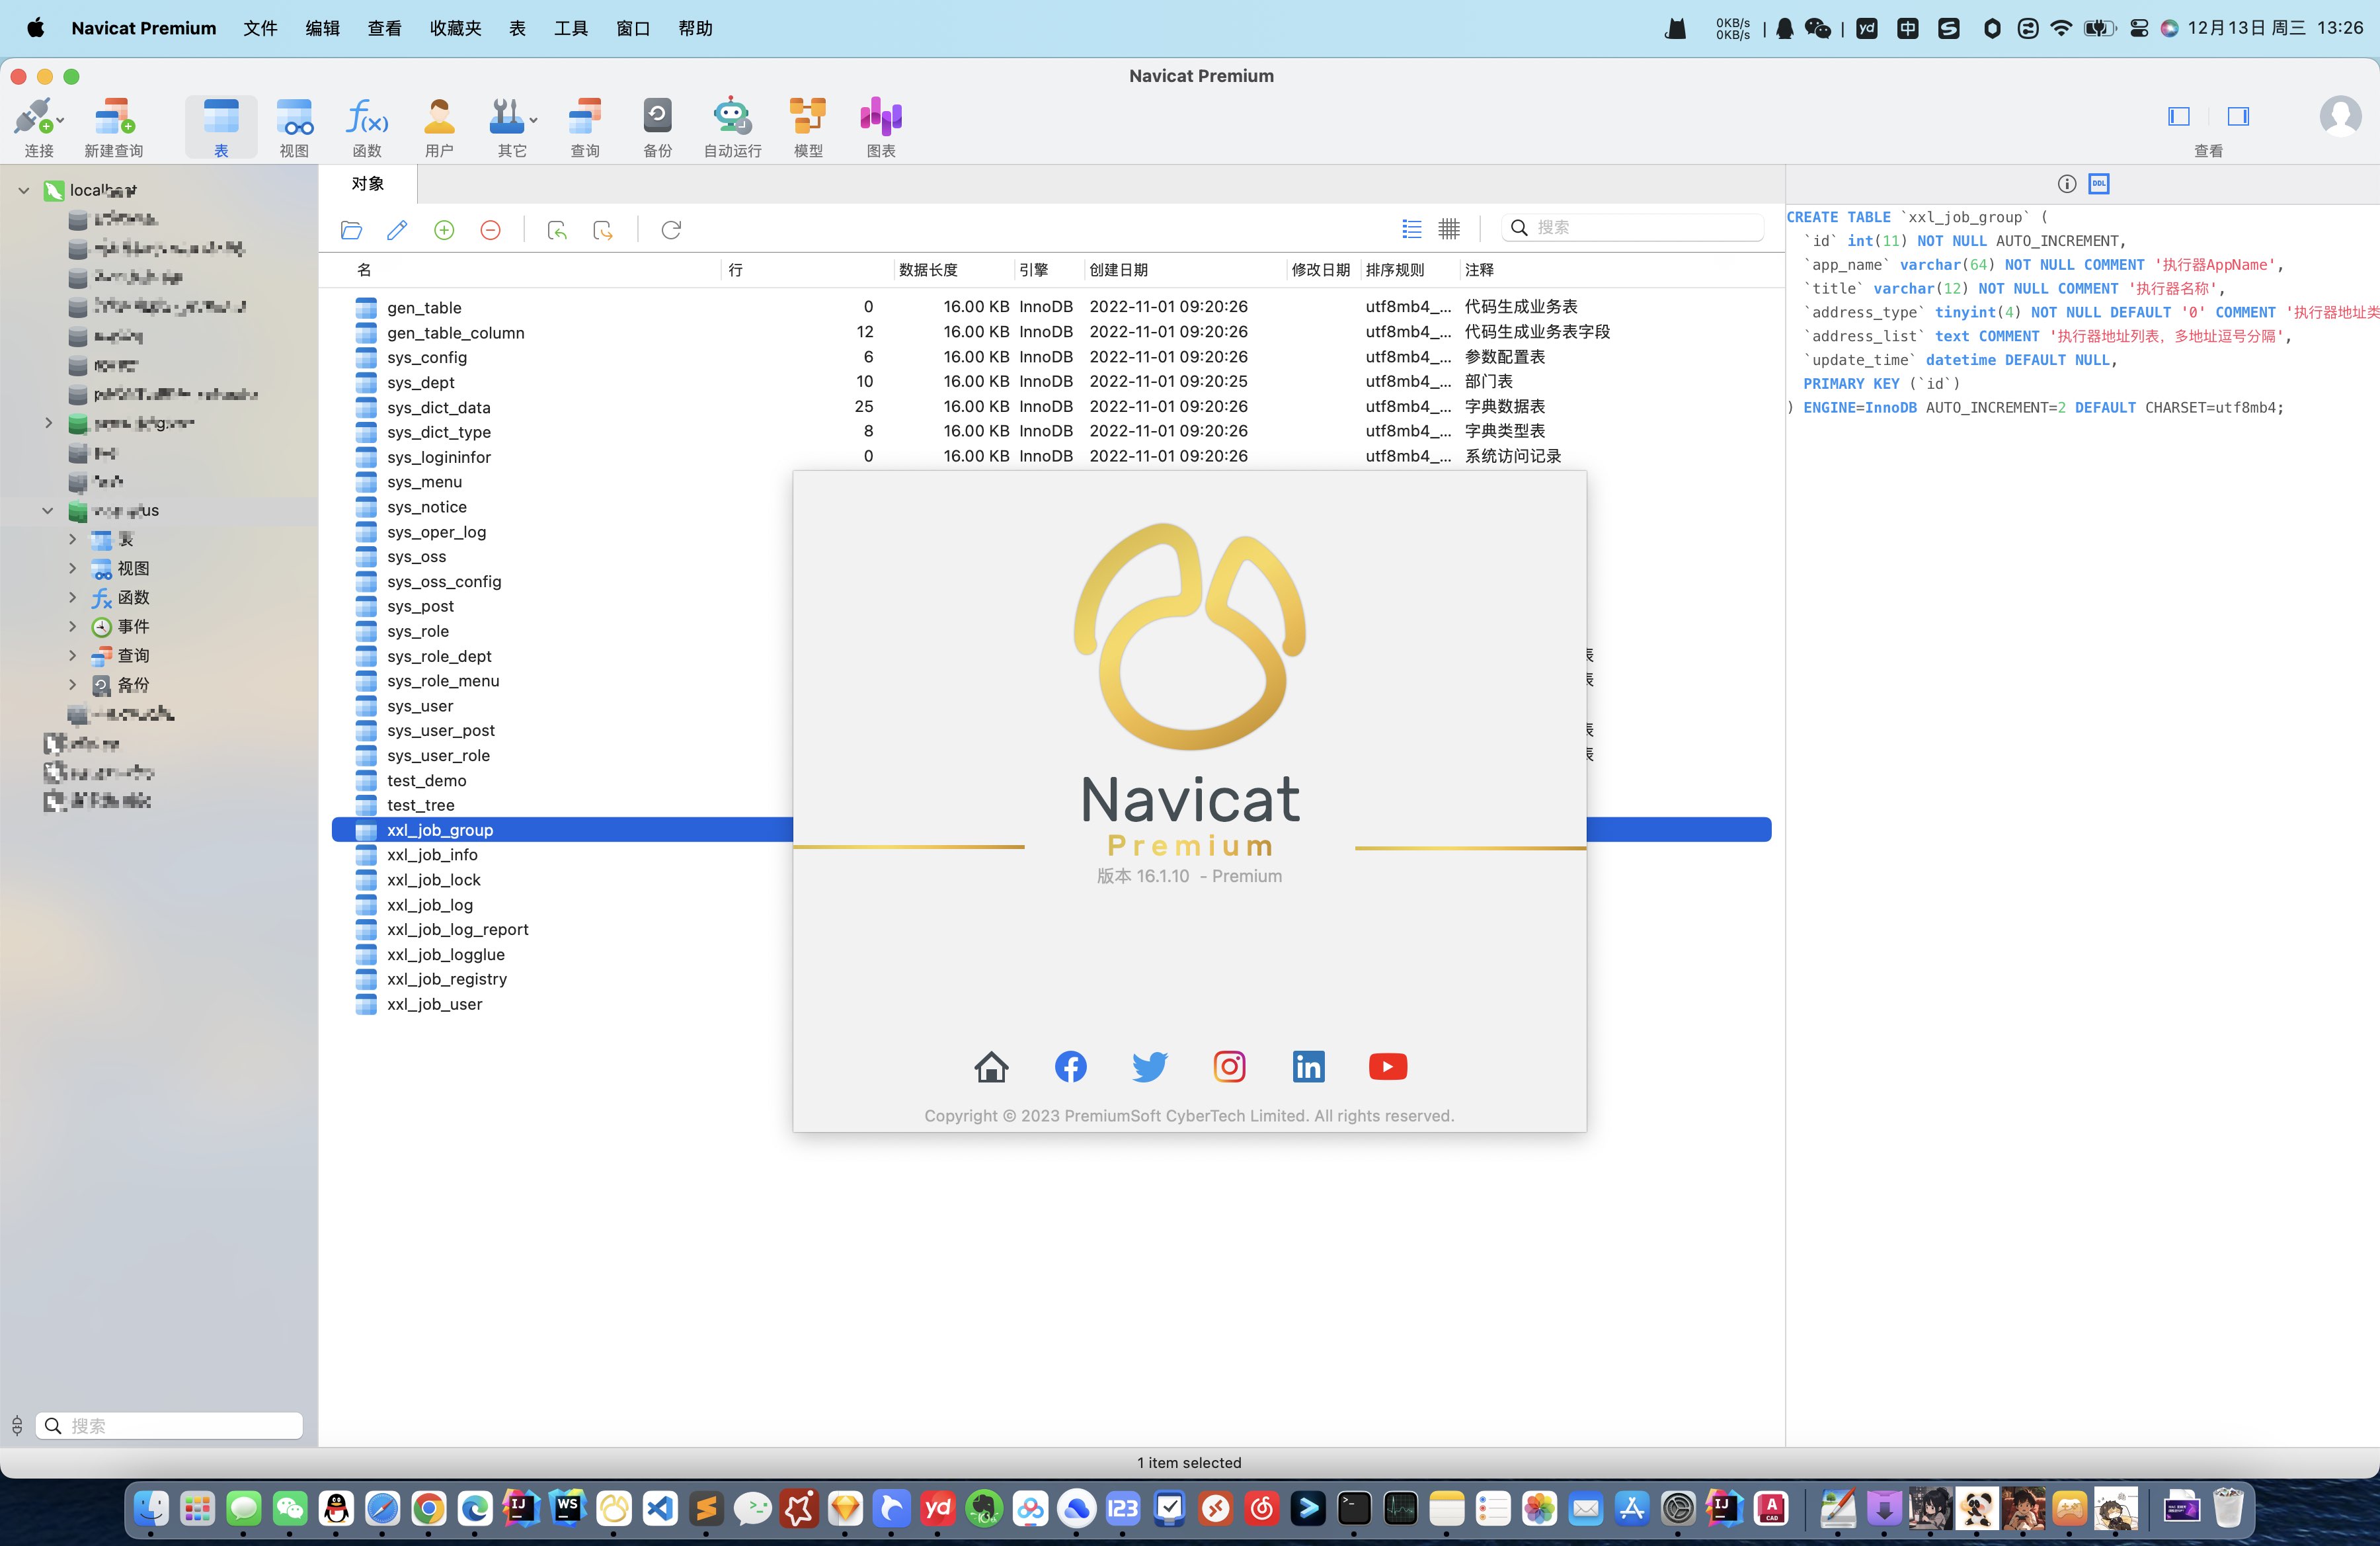Switch to detail grid view mode
The height and width of the screenshot is (1546, 2380).
coord(1449,229)
